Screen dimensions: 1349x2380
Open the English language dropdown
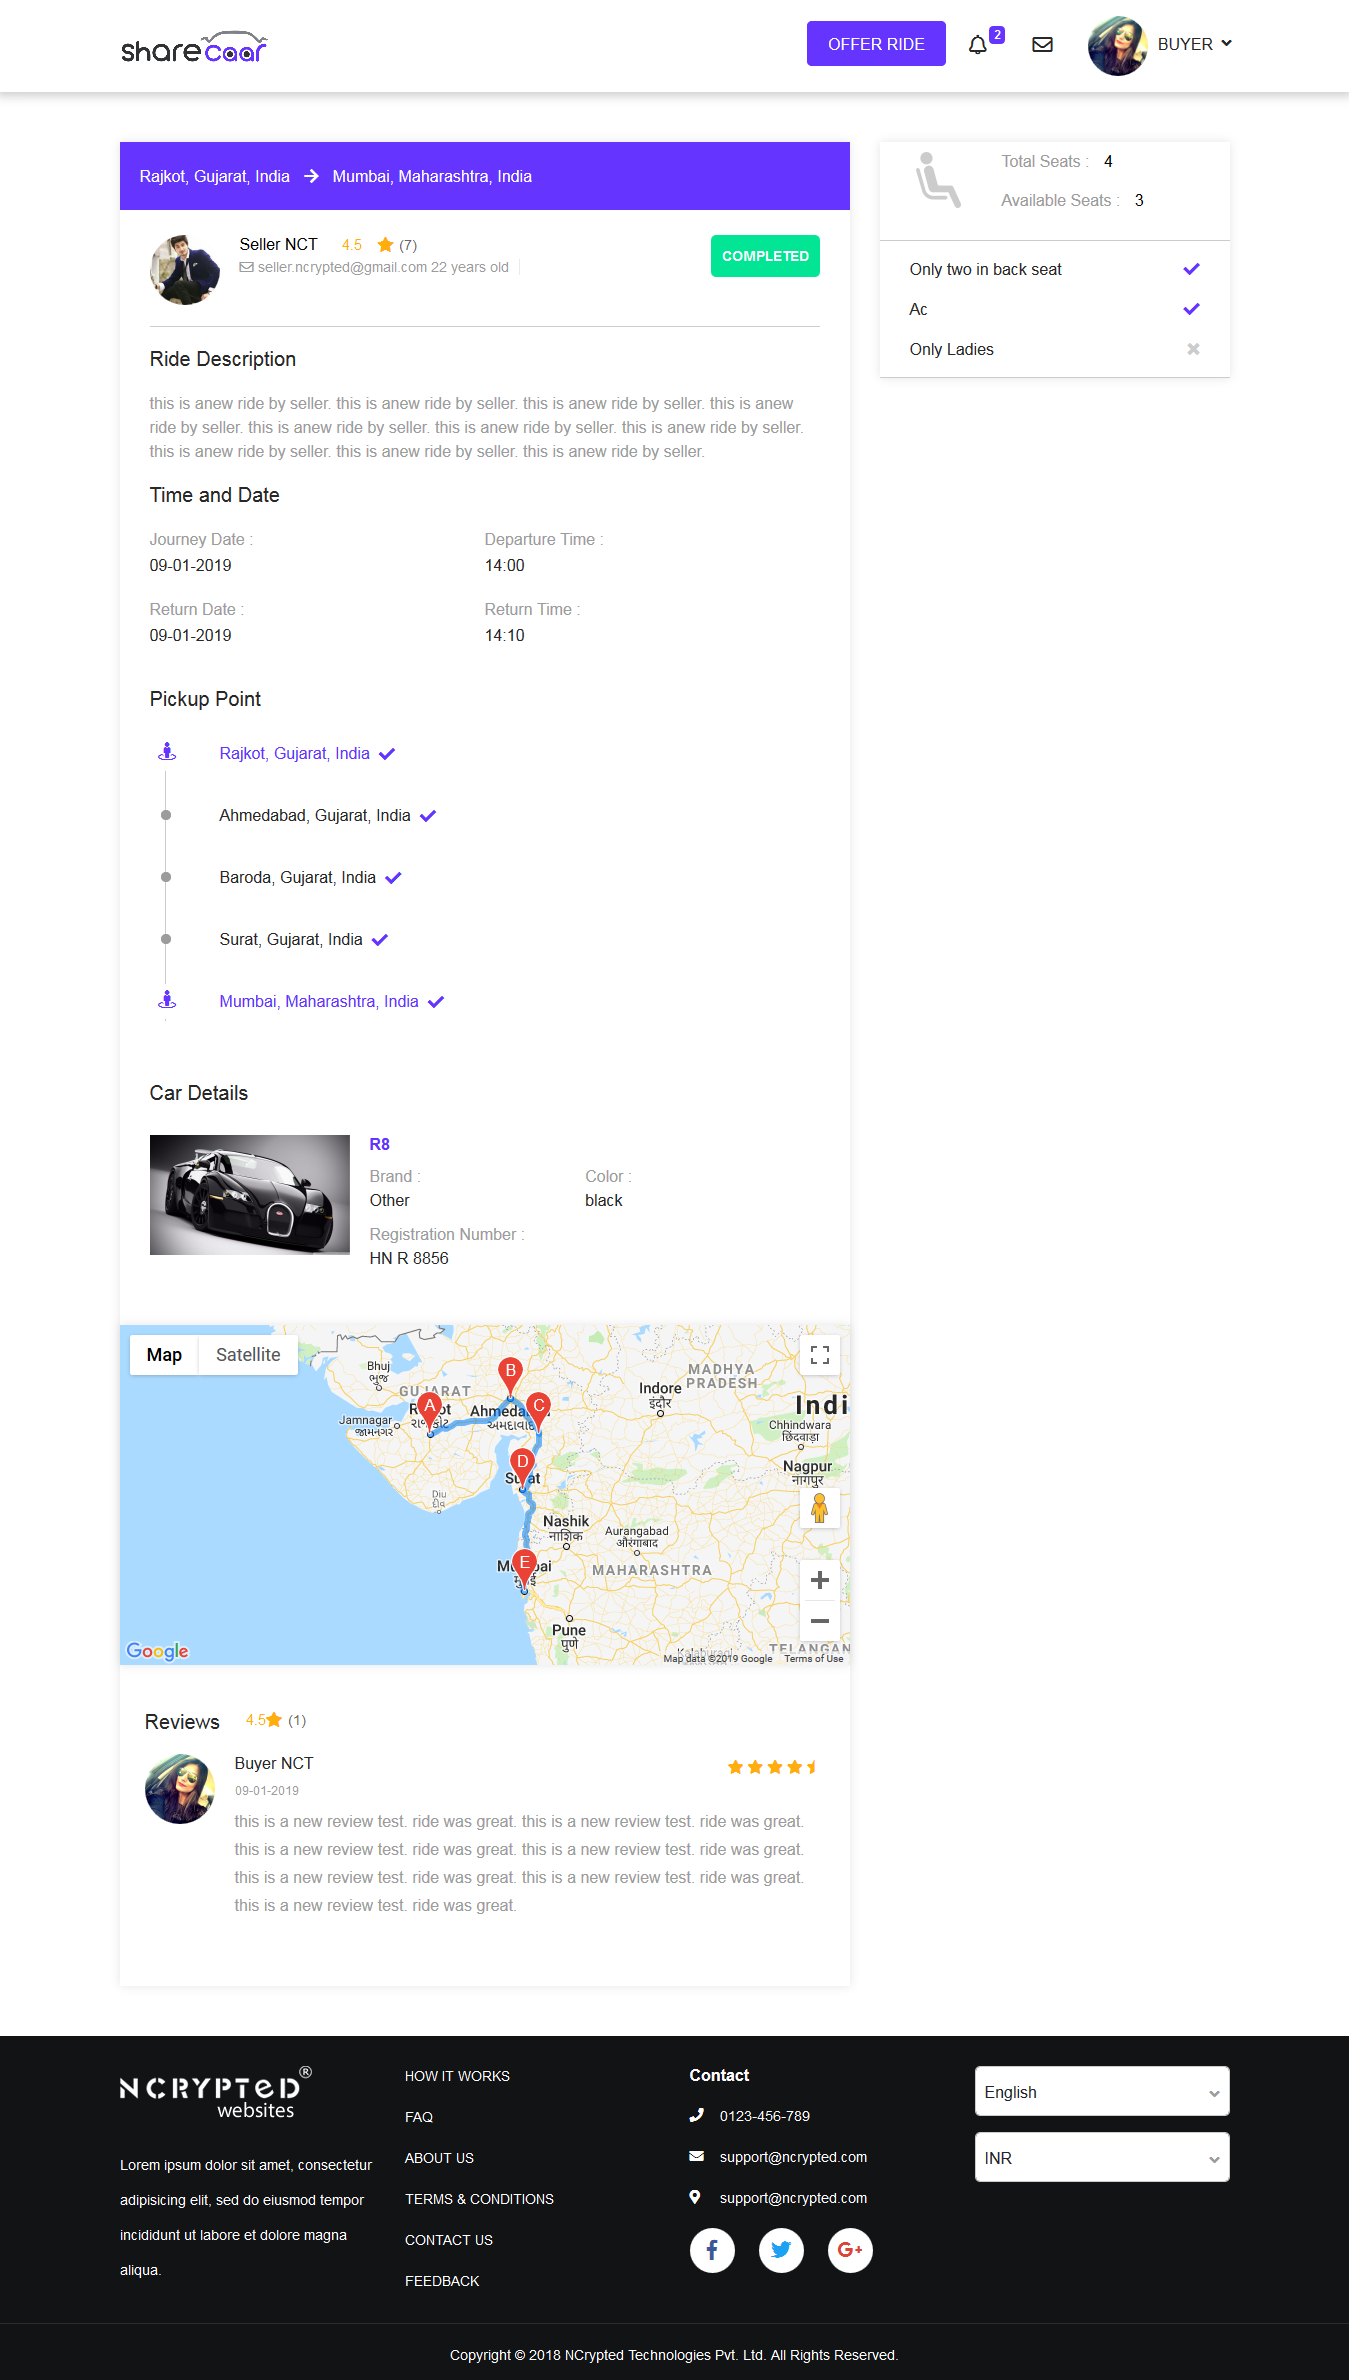click(x=1102, y=2092)
